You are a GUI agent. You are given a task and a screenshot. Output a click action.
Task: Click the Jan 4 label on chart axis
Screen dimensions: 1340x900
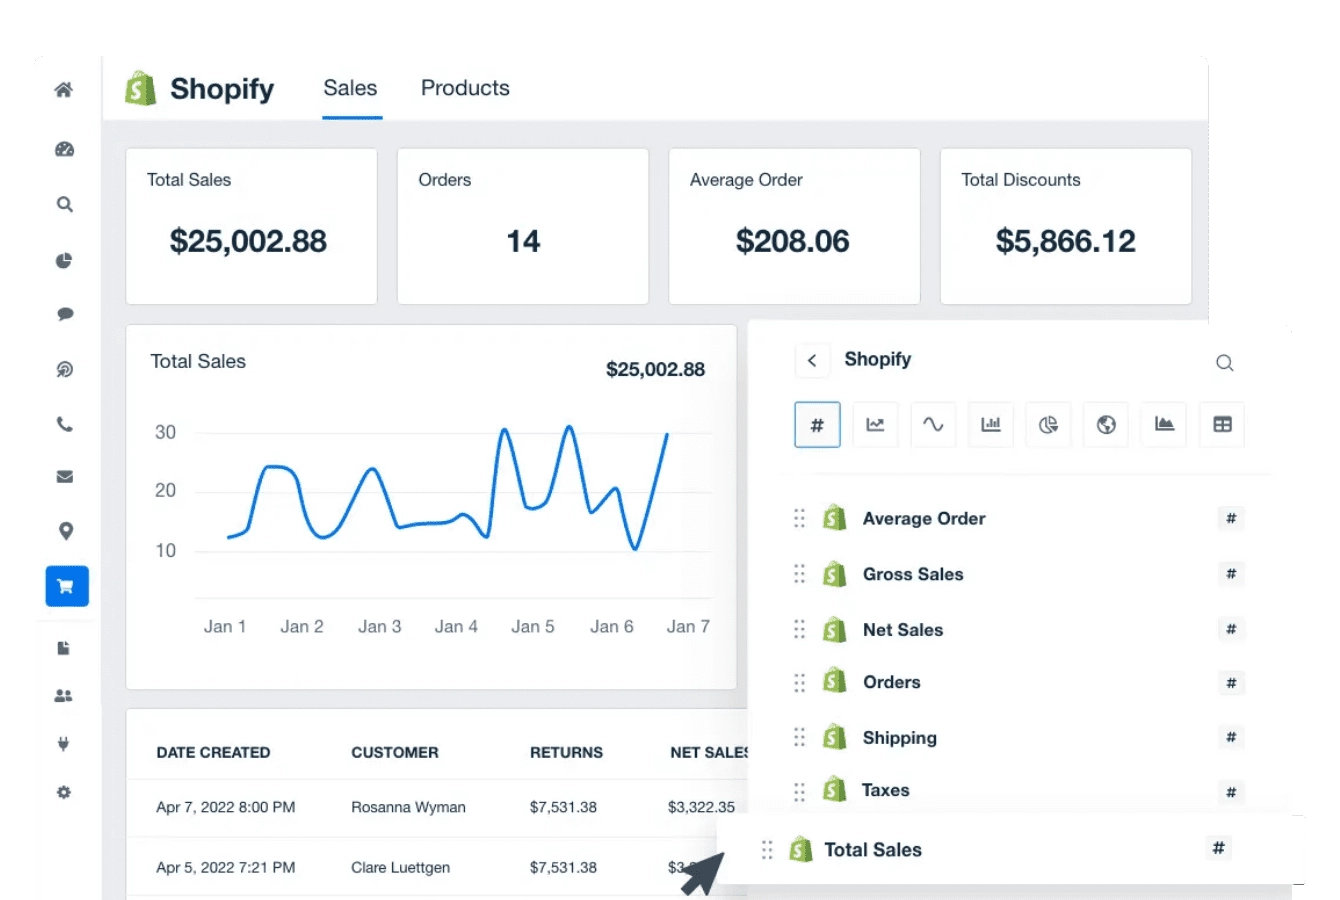tap(456, 626)
